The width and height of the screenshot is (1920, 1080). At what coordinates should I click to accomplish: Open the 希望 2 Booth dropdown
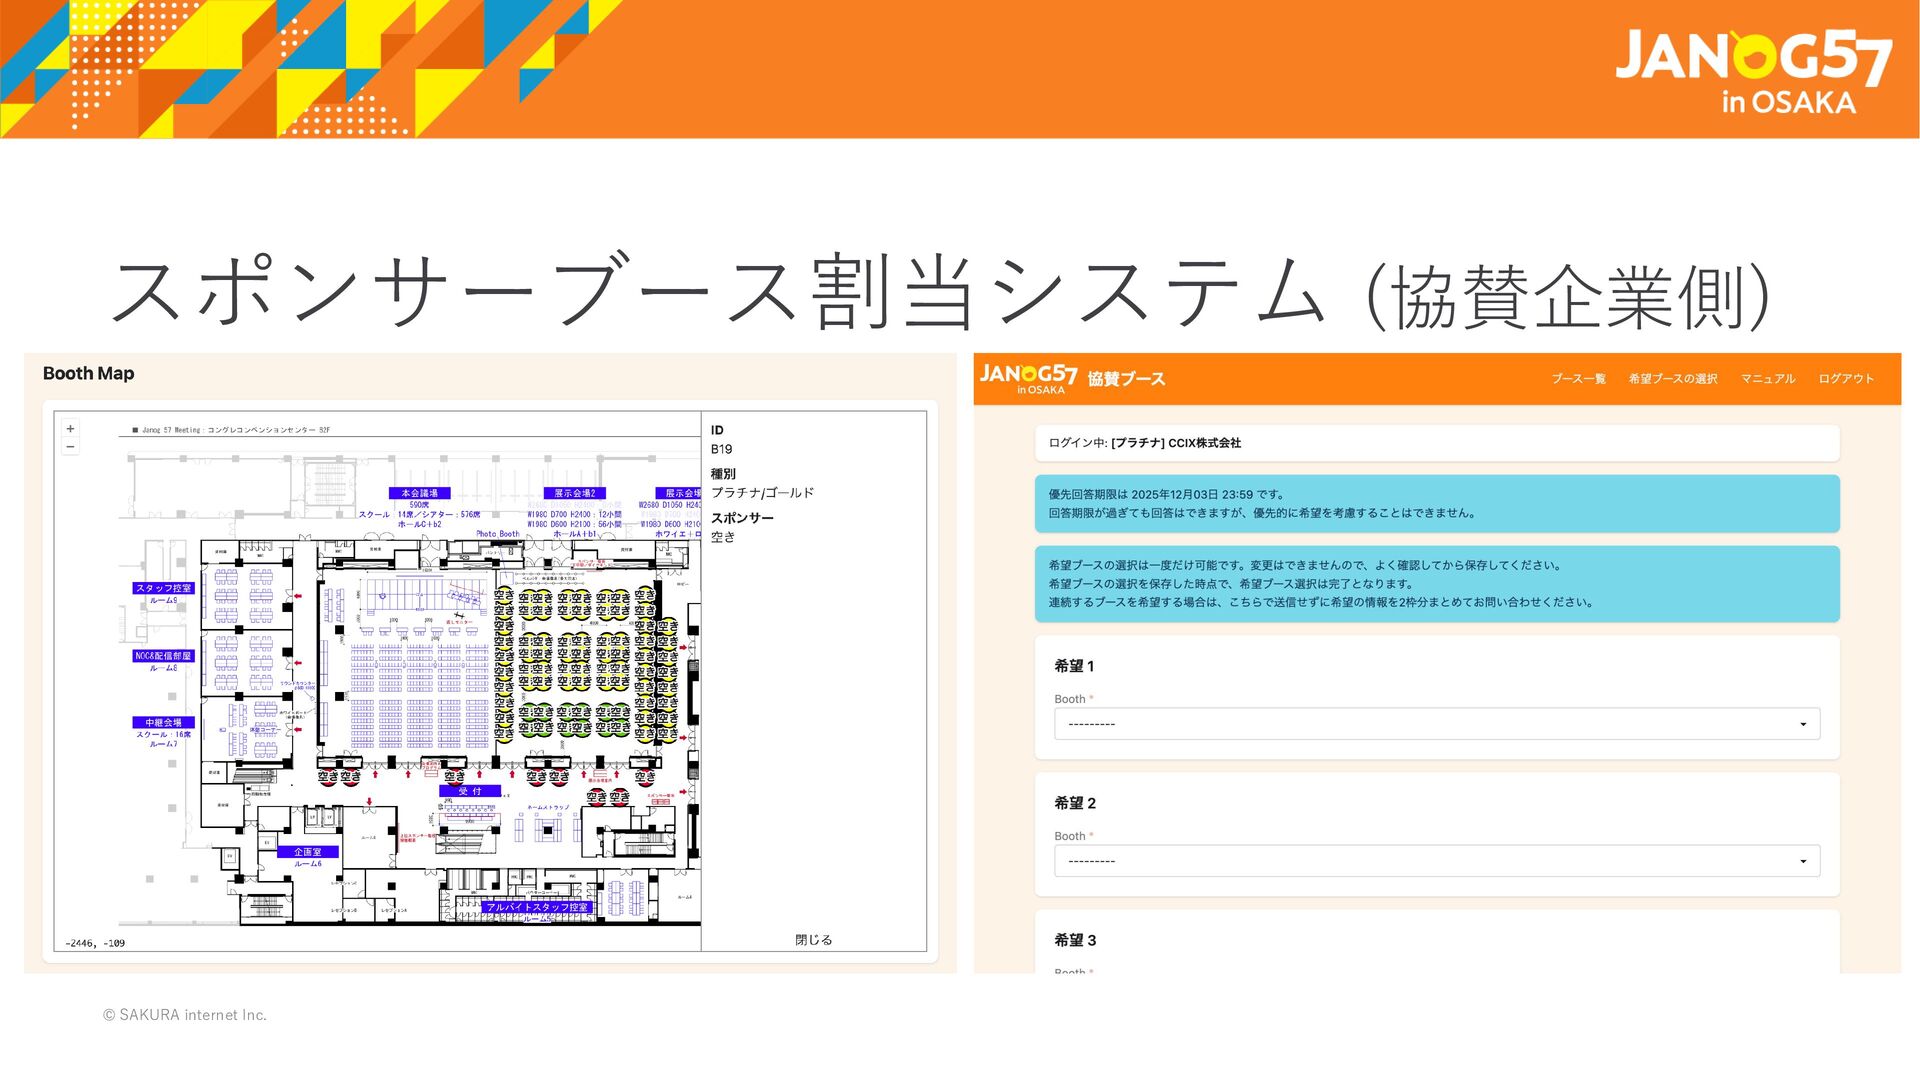[x=1436, y=861]
